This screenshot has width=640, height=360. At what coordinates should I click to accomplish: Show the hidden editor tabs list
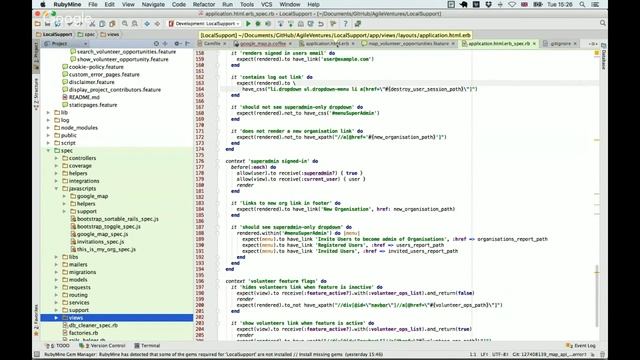pyautogui.click(x=593, y=43)
